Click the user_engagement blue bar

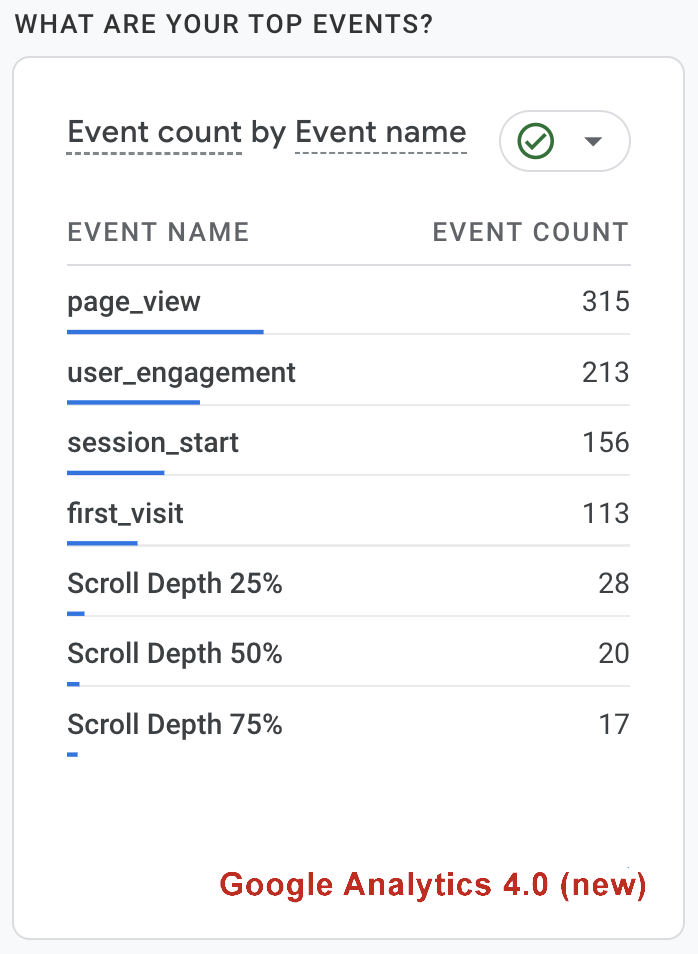pos(133,402)
